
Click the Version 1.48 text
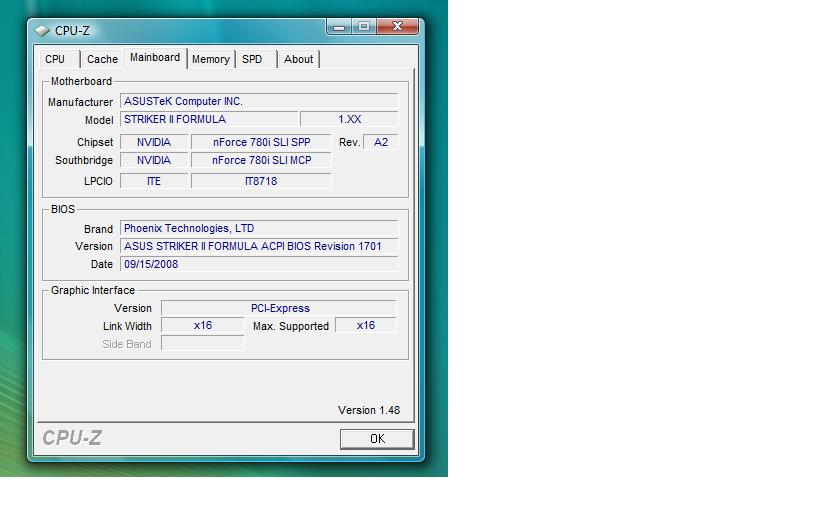click(369, 410)
